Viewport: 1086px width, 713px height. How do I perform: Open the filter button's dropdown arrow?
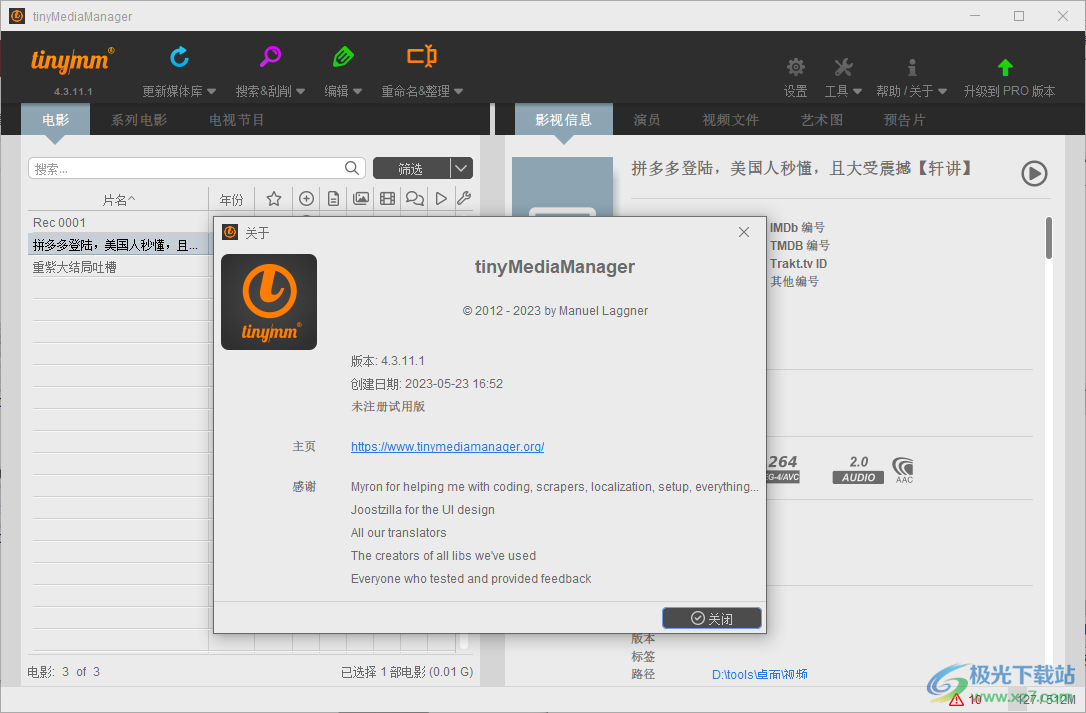[462, 168]
